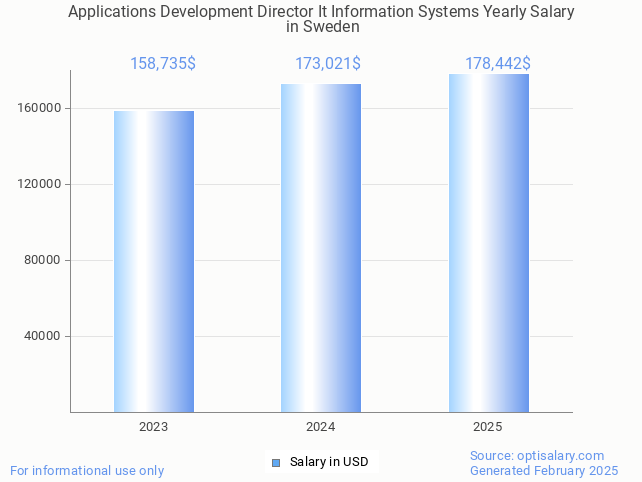Click the For informational use only note
This screenshot has height=482, width=642.
(x=87, y=470)
